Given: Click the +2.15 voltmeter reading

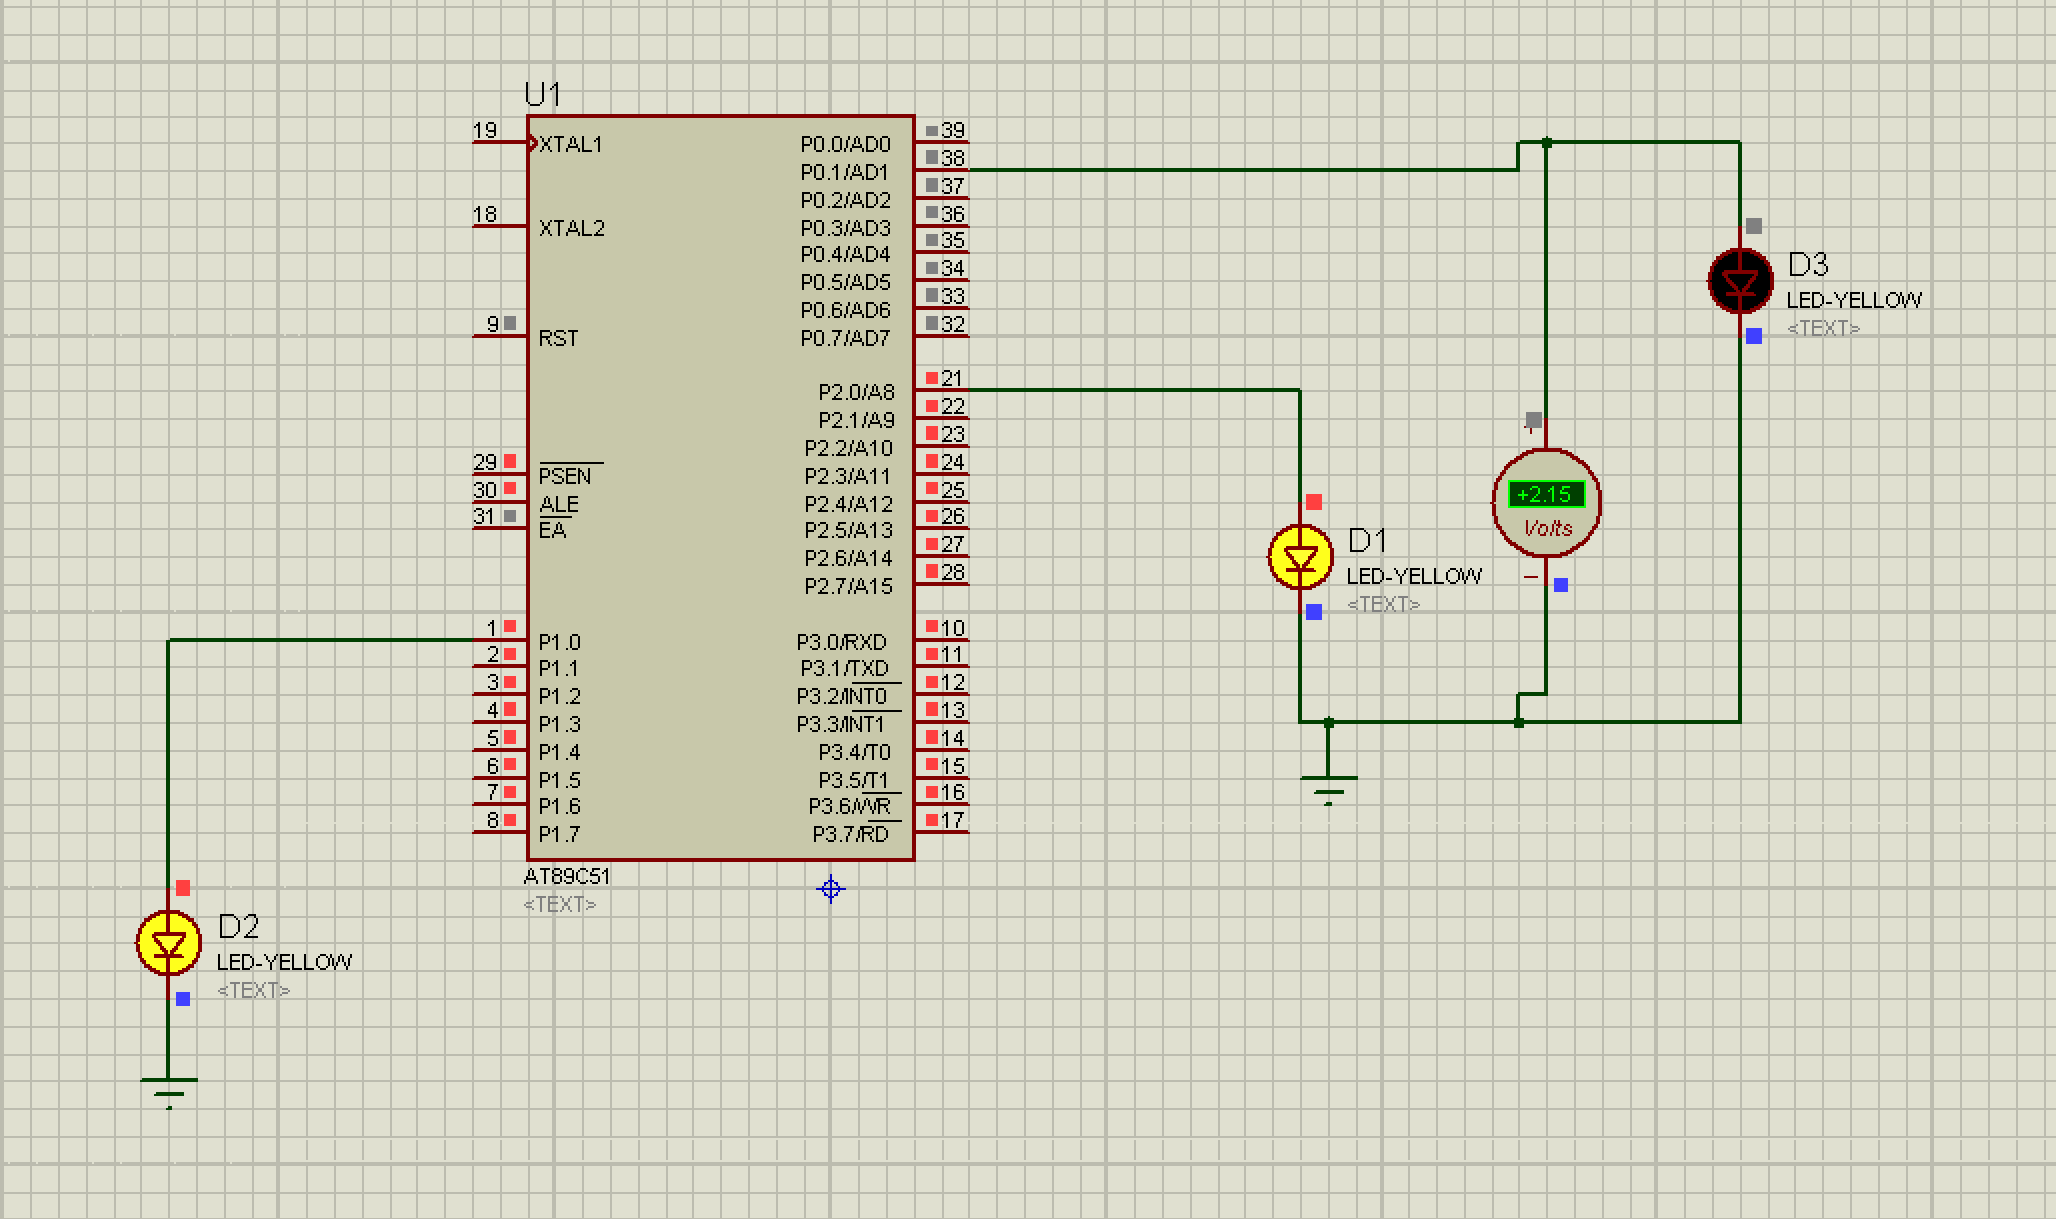Looking at the screenshot, I should (1546, 494).
